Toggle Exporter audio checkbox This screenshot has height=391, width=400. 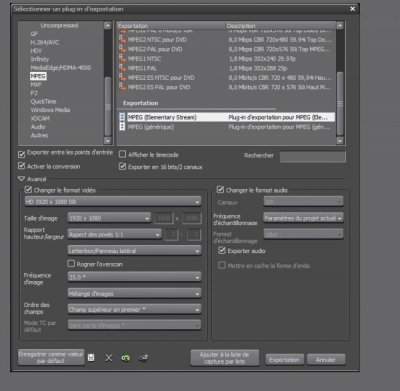[222, 250]
